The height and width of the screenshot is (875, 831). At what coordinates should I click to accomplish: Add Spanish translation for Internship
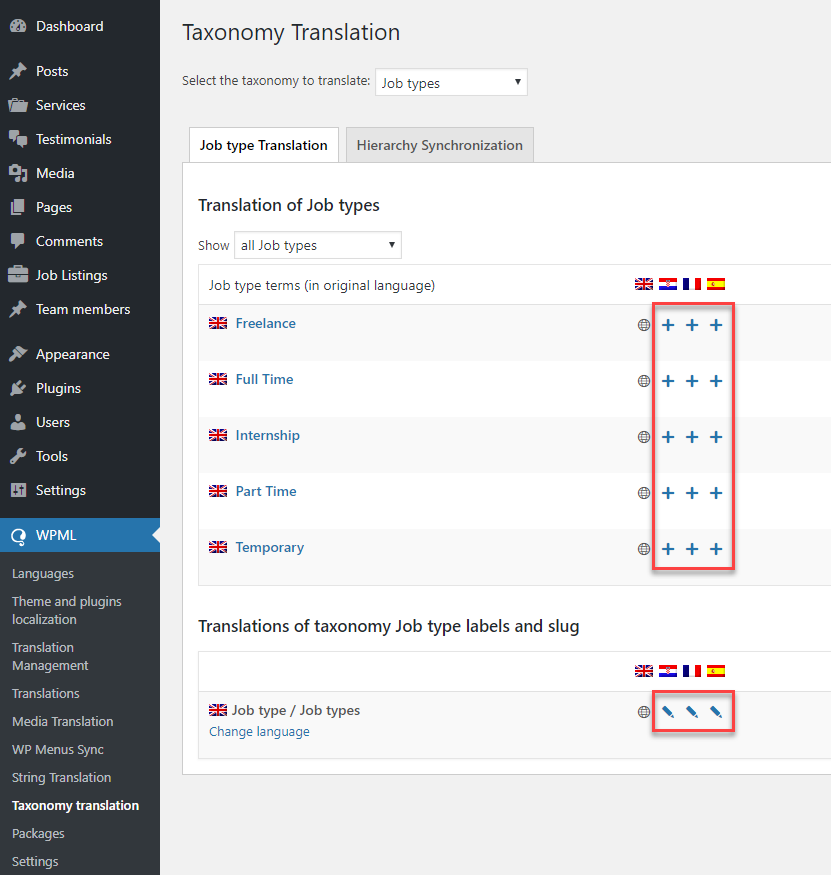[715, 436]
